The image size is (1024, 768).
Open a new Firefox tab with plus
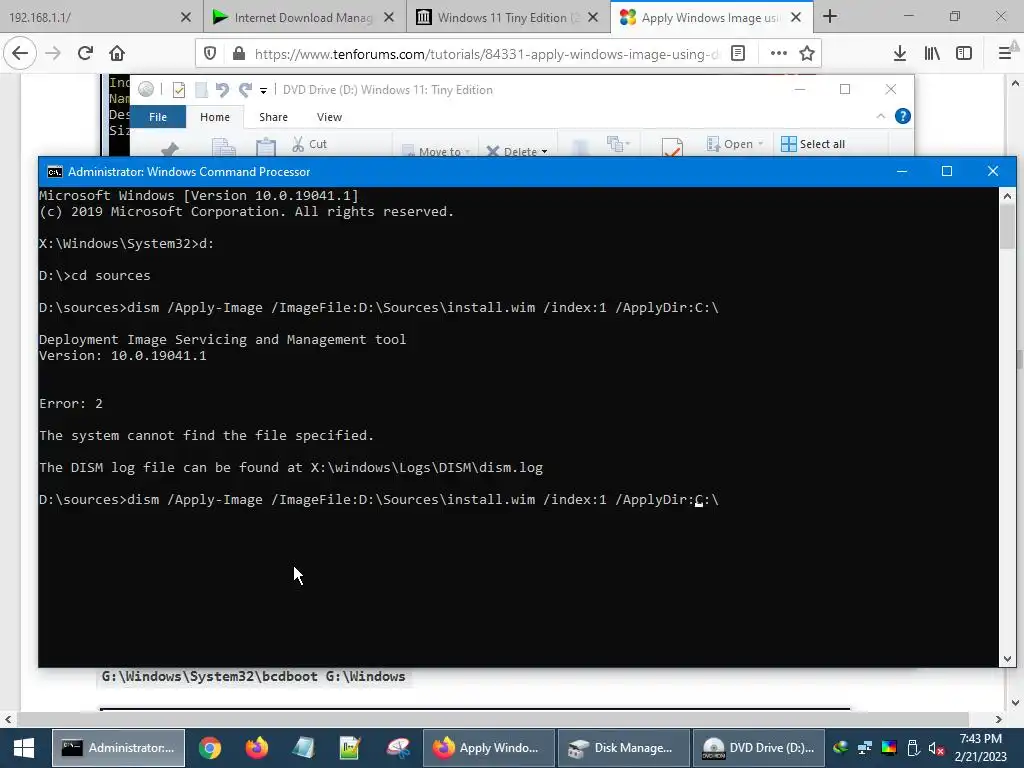click(x=830, y=17)
